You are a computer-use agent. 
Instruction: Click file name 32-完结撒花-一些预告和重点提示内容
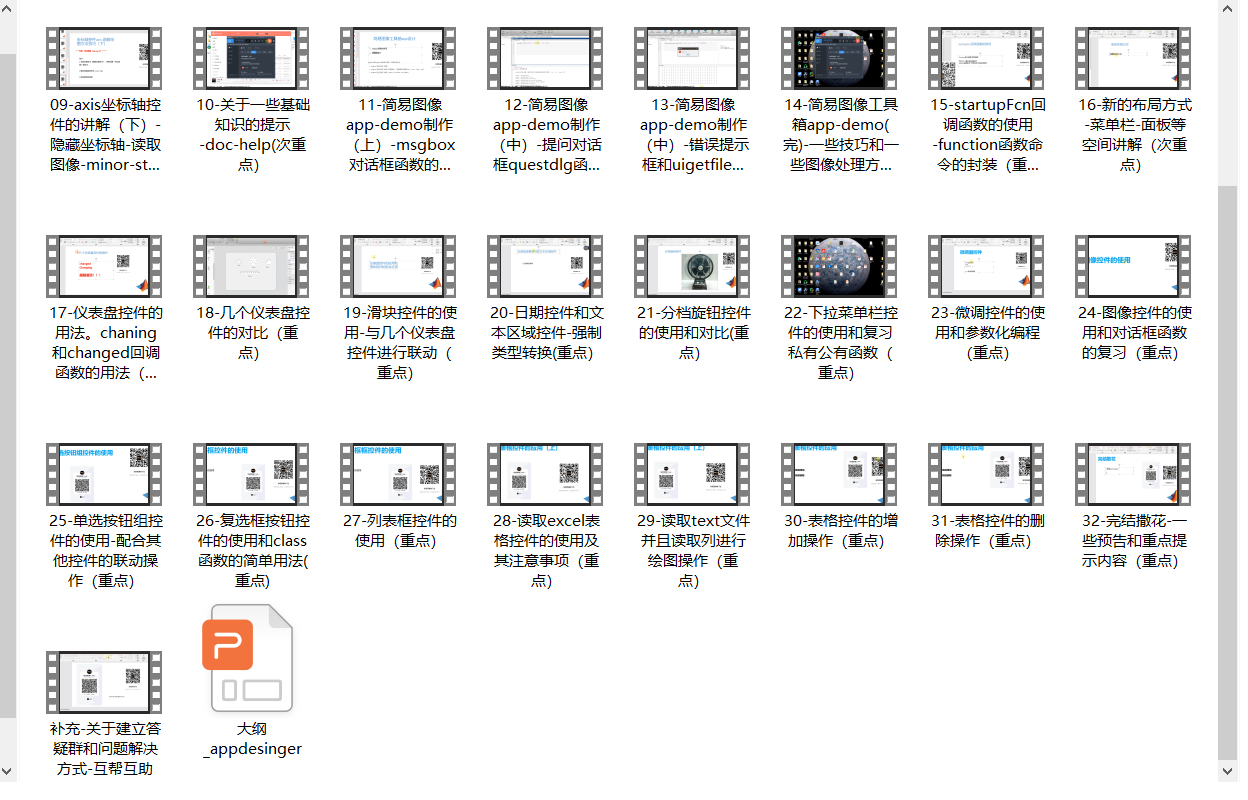[x=1133, y=540]
